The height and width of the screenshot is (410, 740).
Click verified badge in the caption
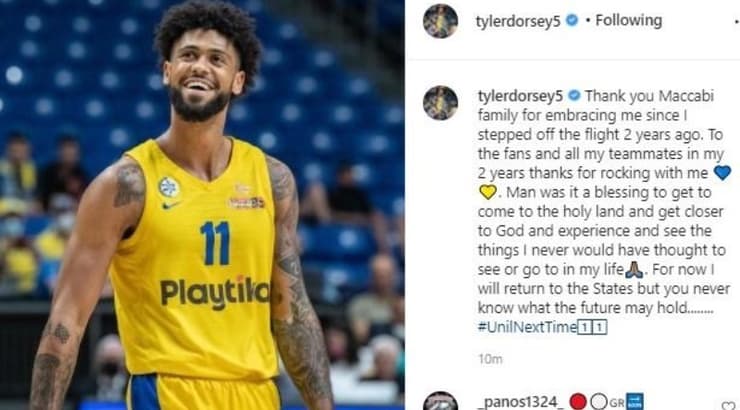pyautogui.click(x=574, y=95)
